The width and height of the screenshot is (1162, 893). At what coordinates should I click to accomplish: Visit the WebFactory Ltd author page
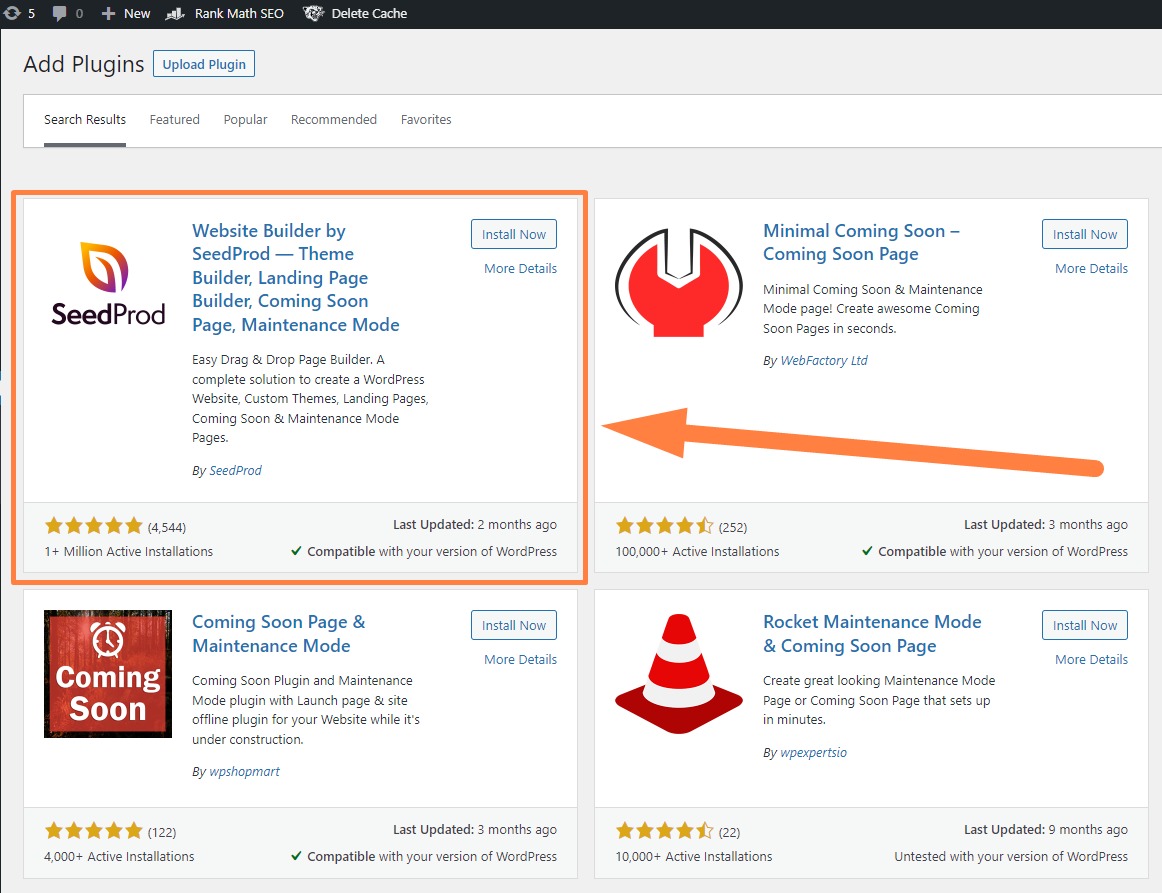824,360
